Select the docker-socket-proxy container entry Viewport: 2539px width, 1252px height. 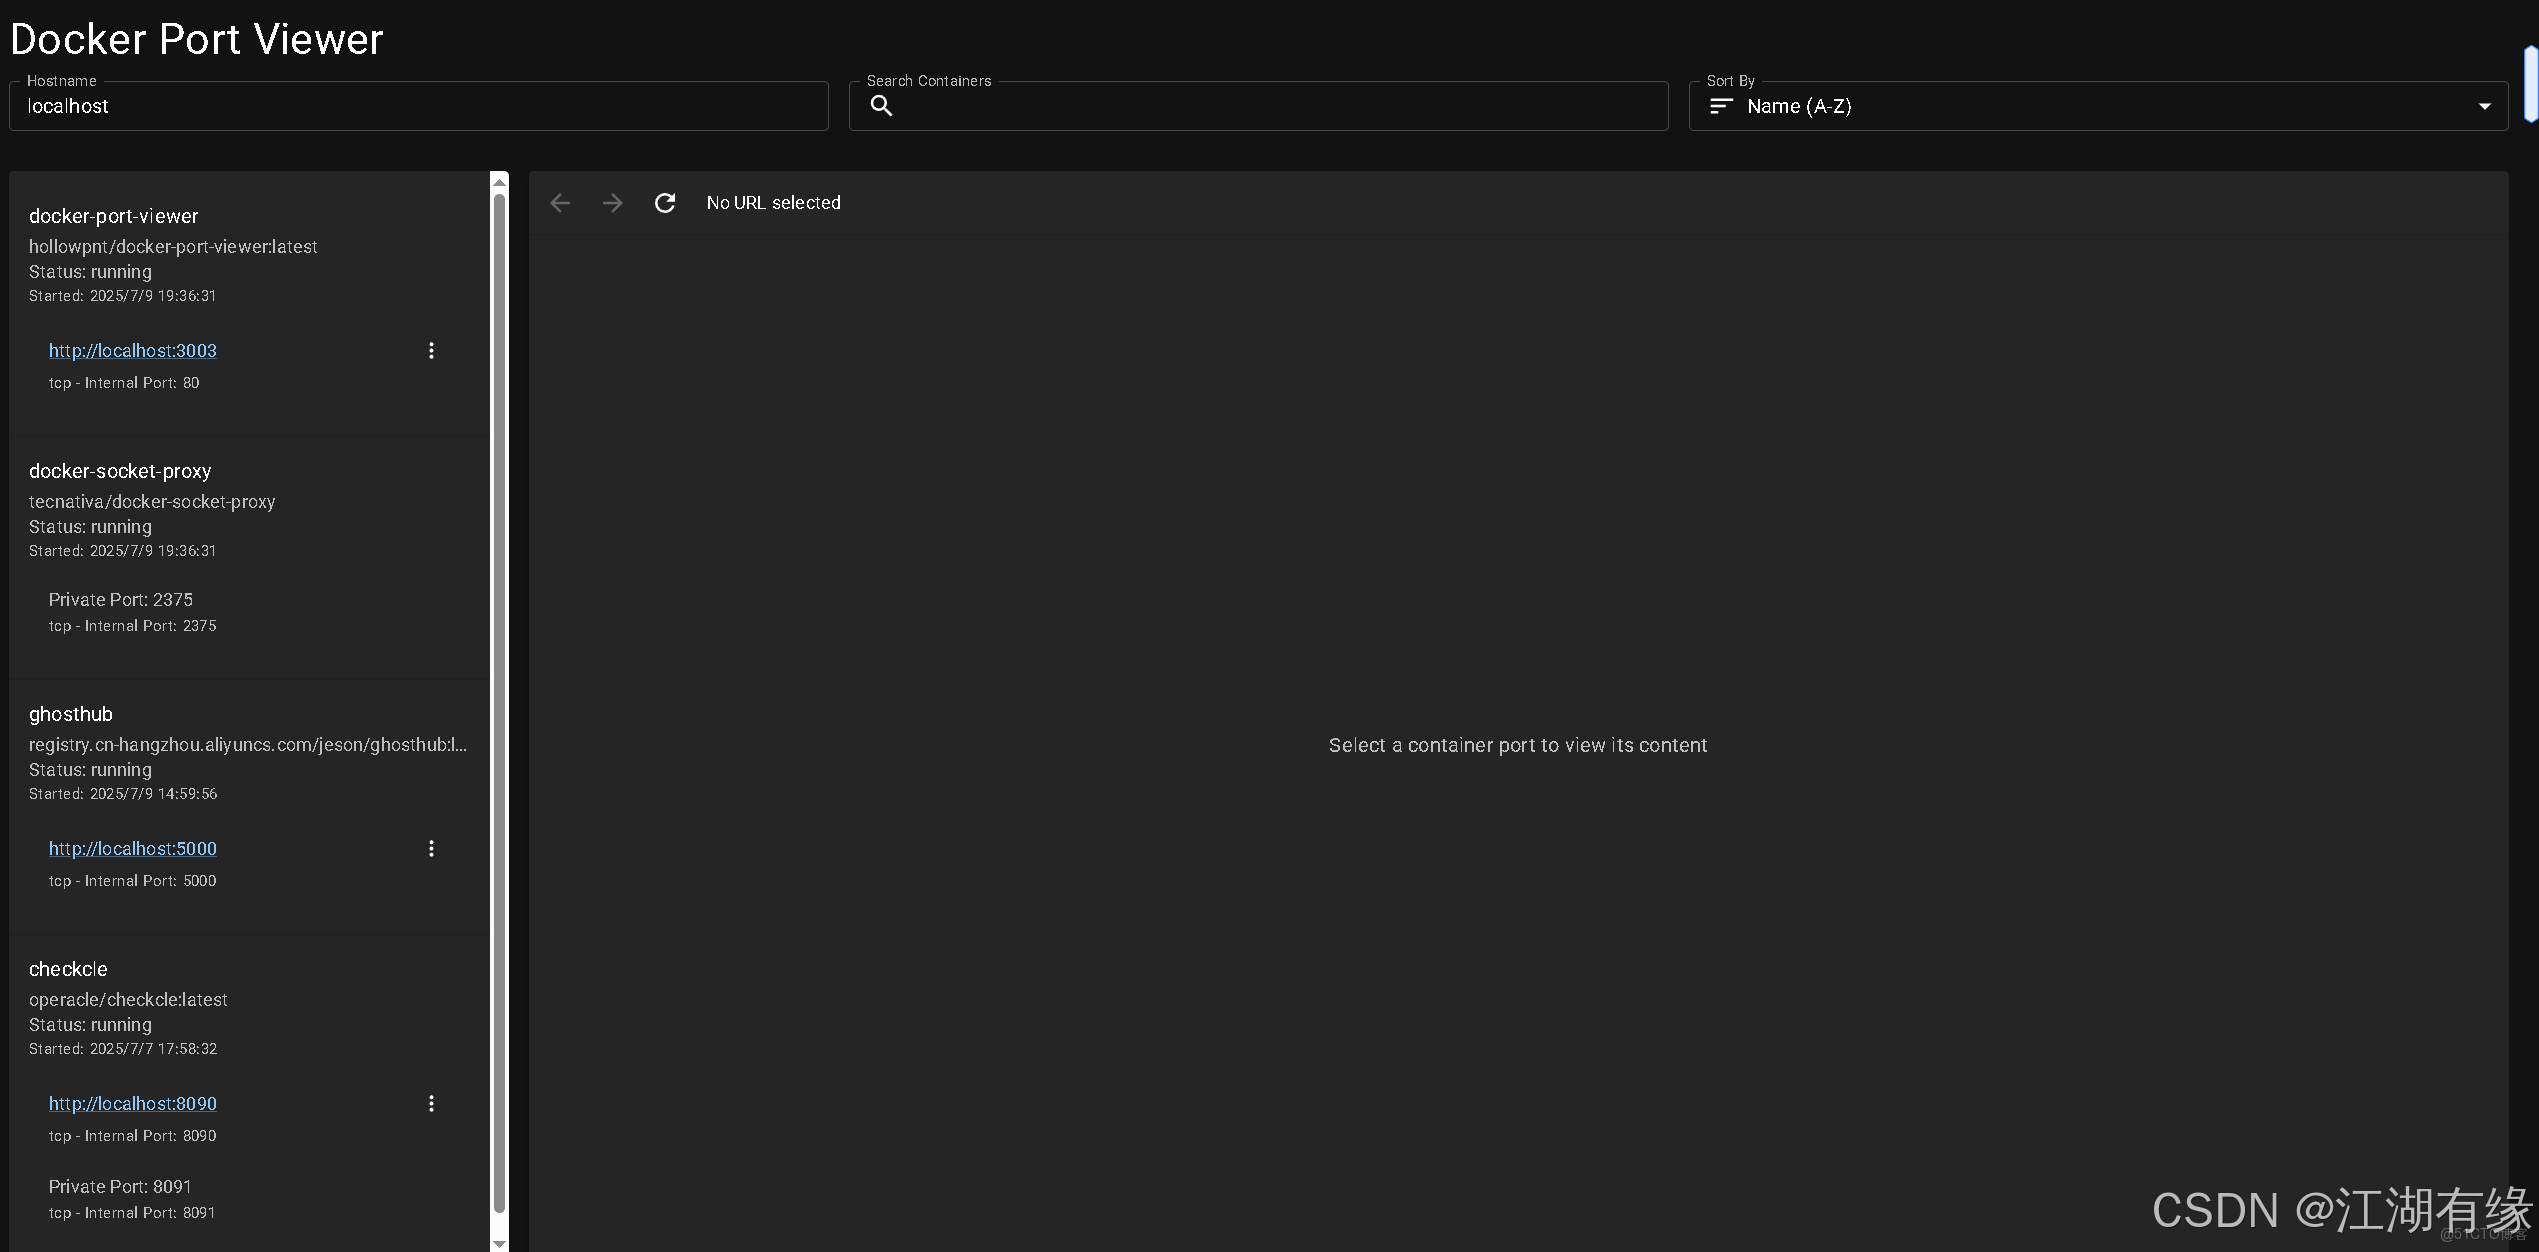[x=120, y=471]
